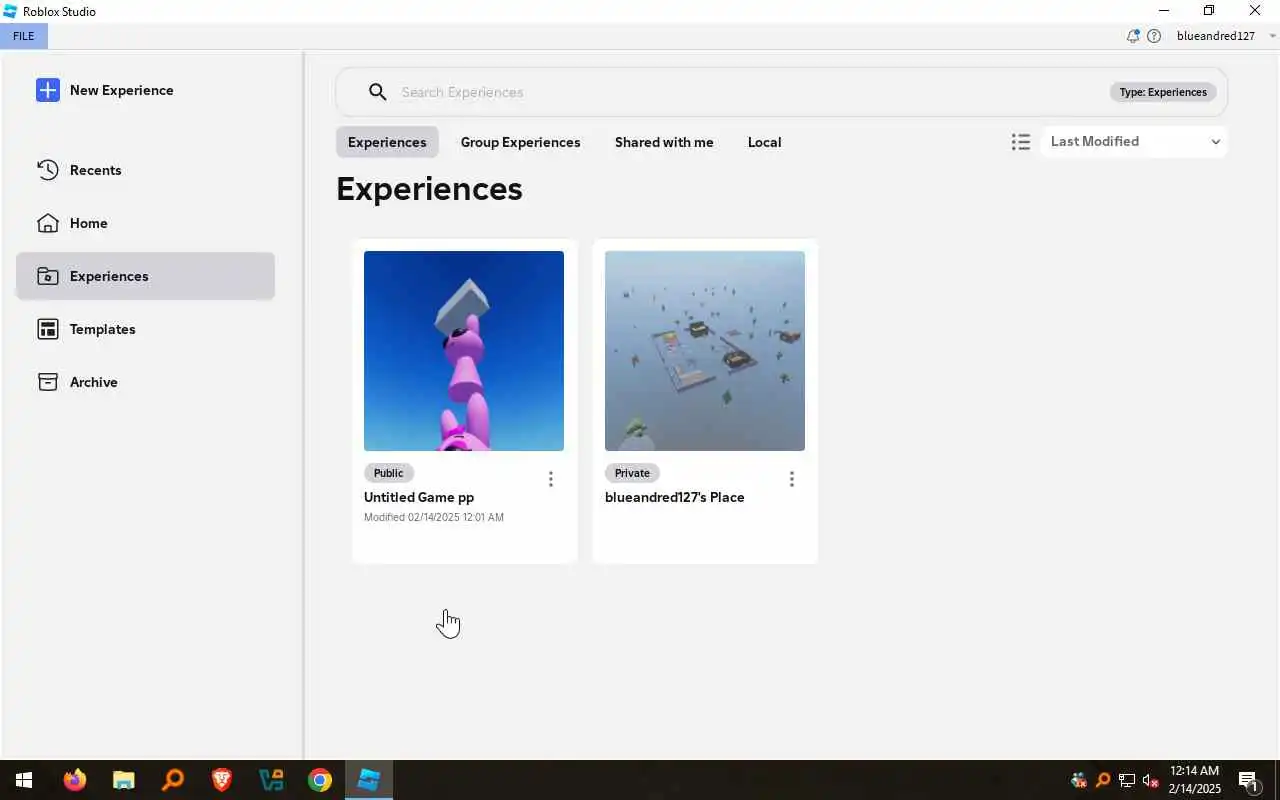Open the notifications bell icon

tap(1133, 36)
